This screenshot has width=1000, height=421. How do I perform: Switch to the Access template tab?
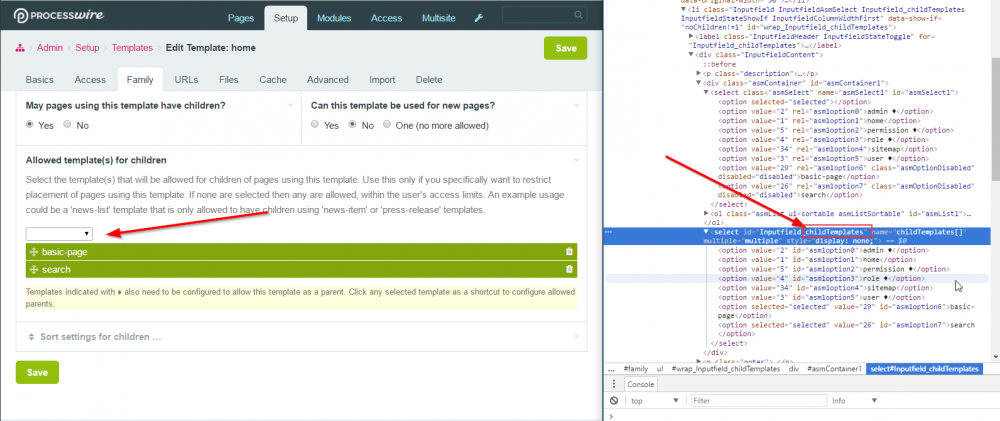(x=90, y=80)
